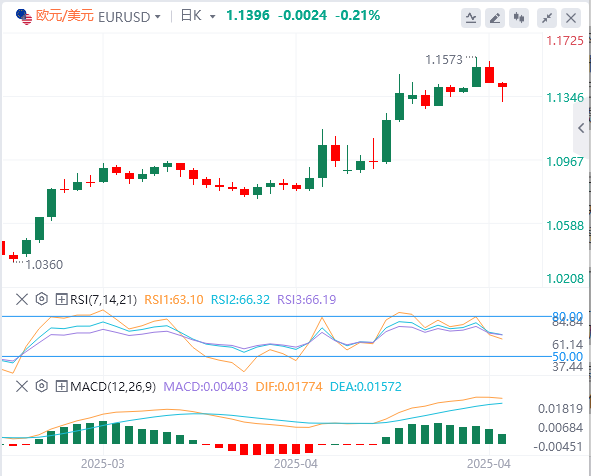Click the DIF:0.01774 value
The height and width of the screenshot is (476, 591).
pos(289,387)
